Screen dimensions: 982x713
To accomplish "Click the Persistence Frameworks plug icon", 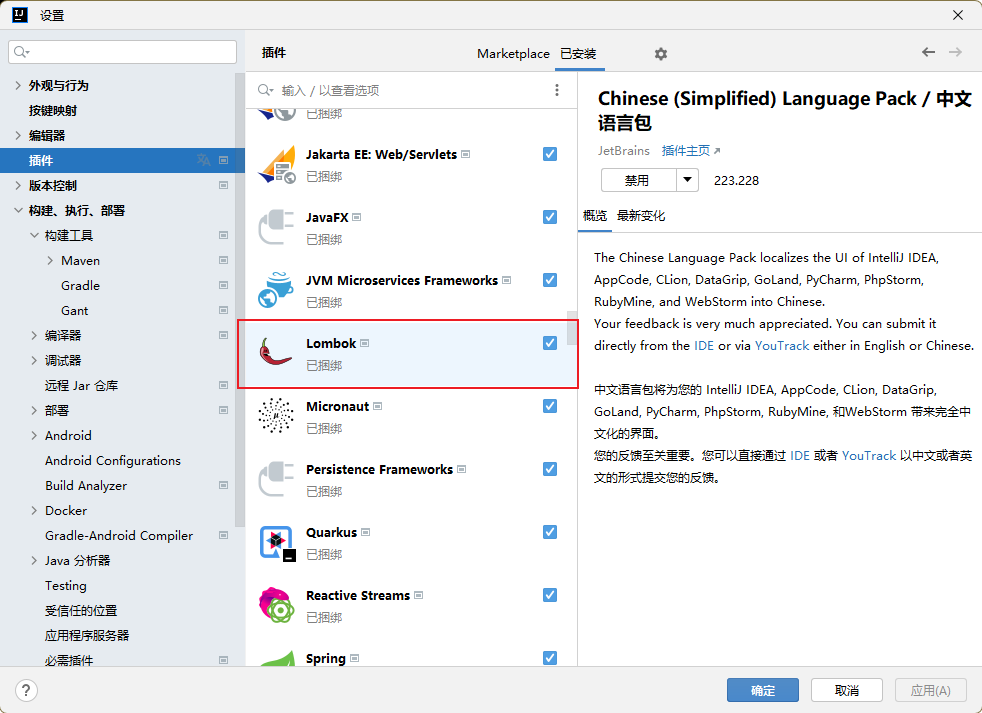I will tap(276, 479).
